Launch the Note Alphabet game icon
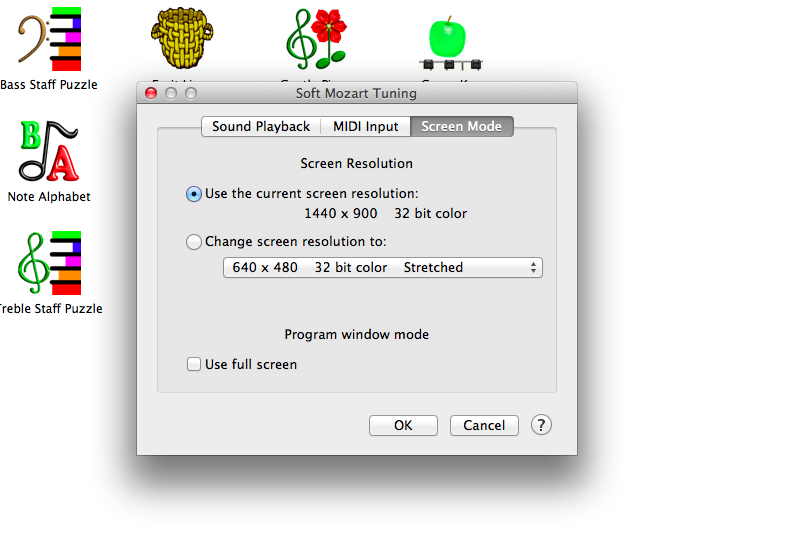 49,151
